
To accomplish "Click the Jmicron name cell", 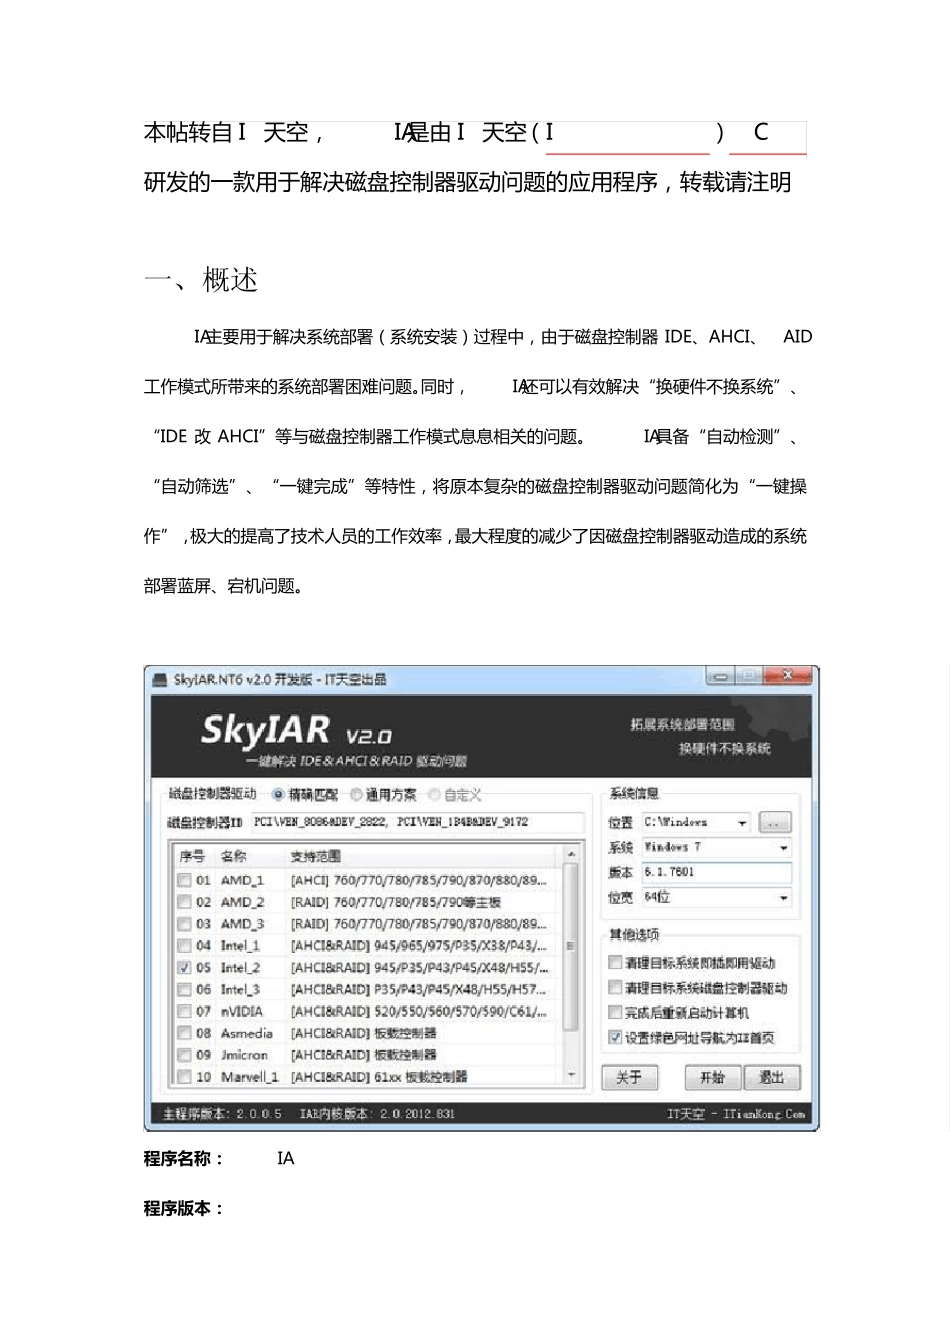I will [x=245, y=1055].
